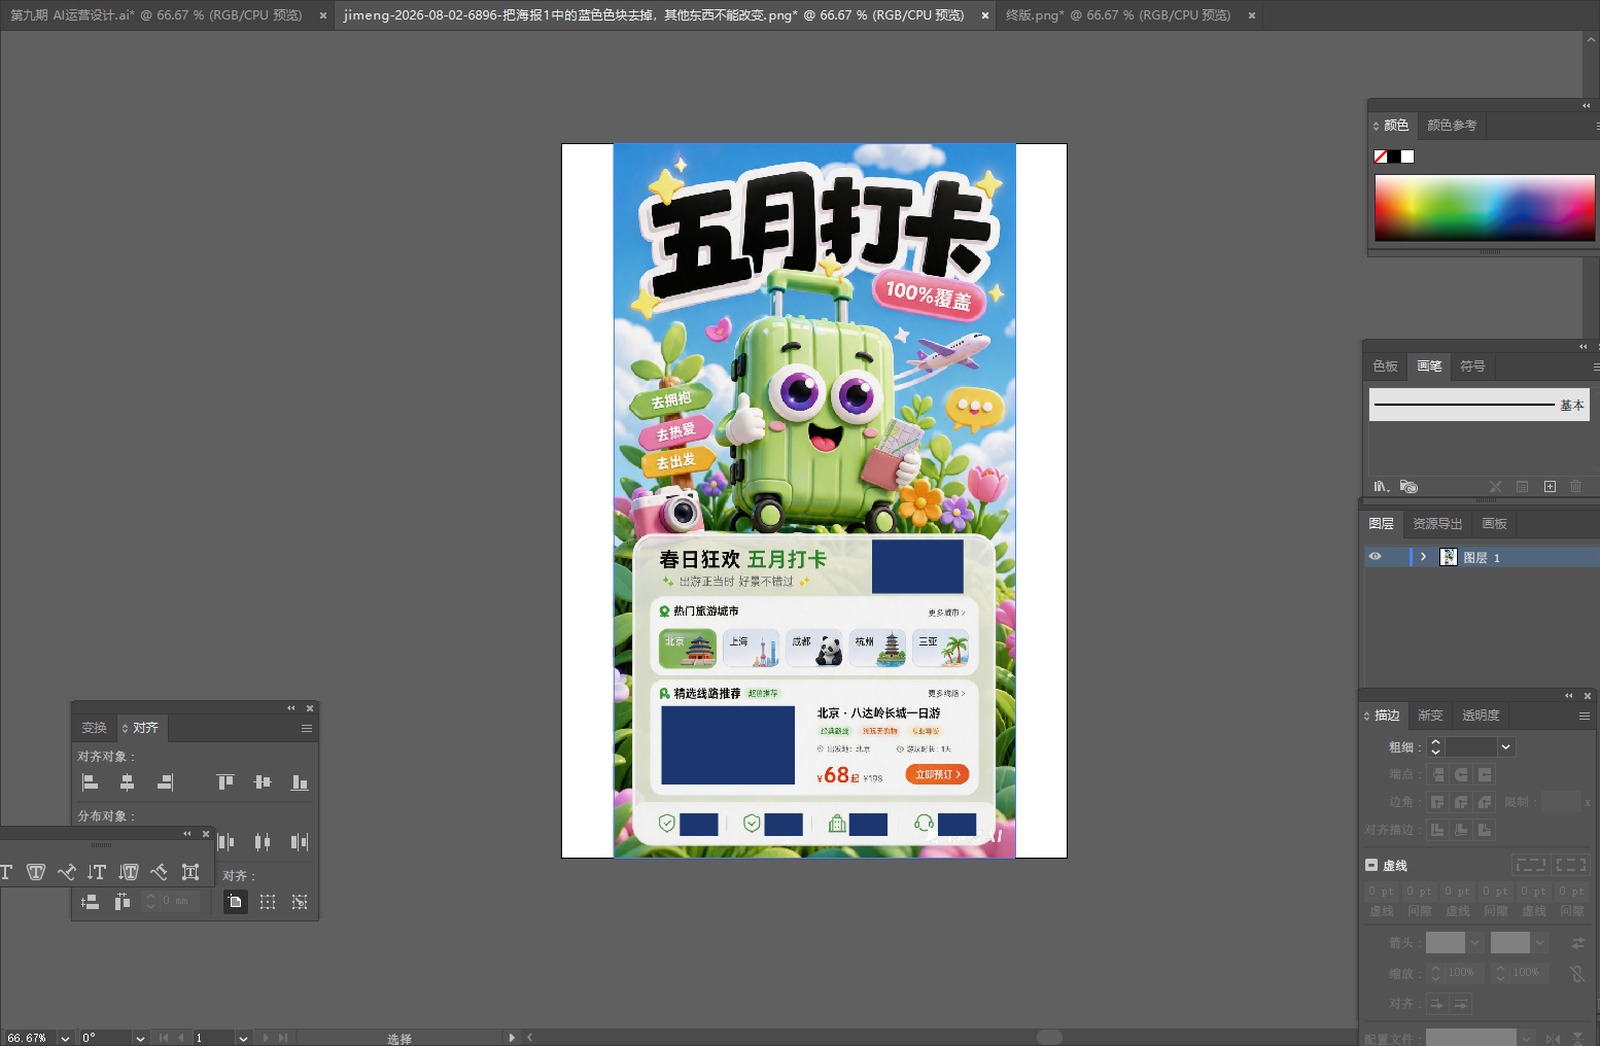Screen dimensions: 1600x1046
Task: Enable align to key object option
Action: pyautogui.click(x=299, y=902)
